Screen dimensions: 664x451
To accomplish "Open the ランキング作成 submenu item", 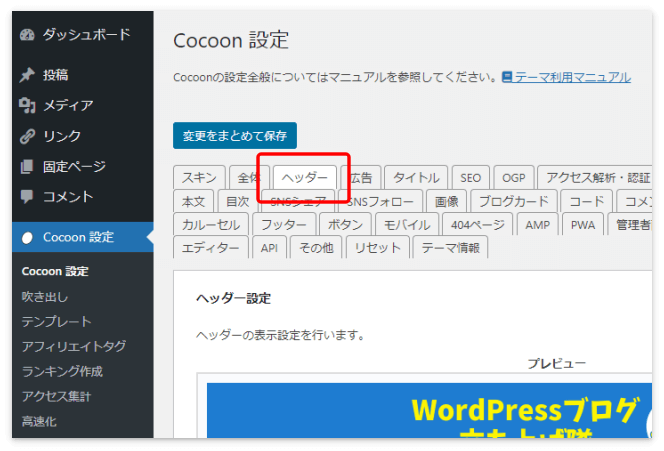I will tap(62, 371).
